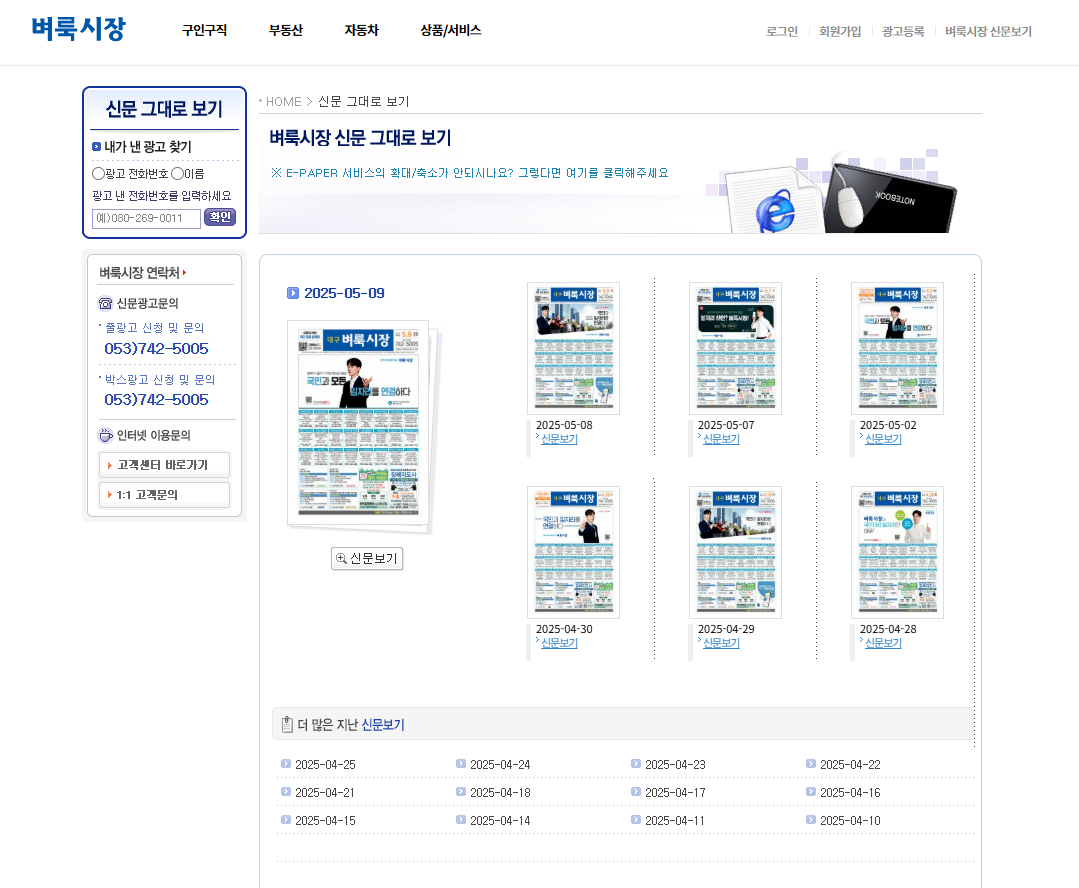Image resolution: width=1079 pixels, height=888 pixels.
Task: Click the E-PAPER zoom help notice
Action: [470, 173]
